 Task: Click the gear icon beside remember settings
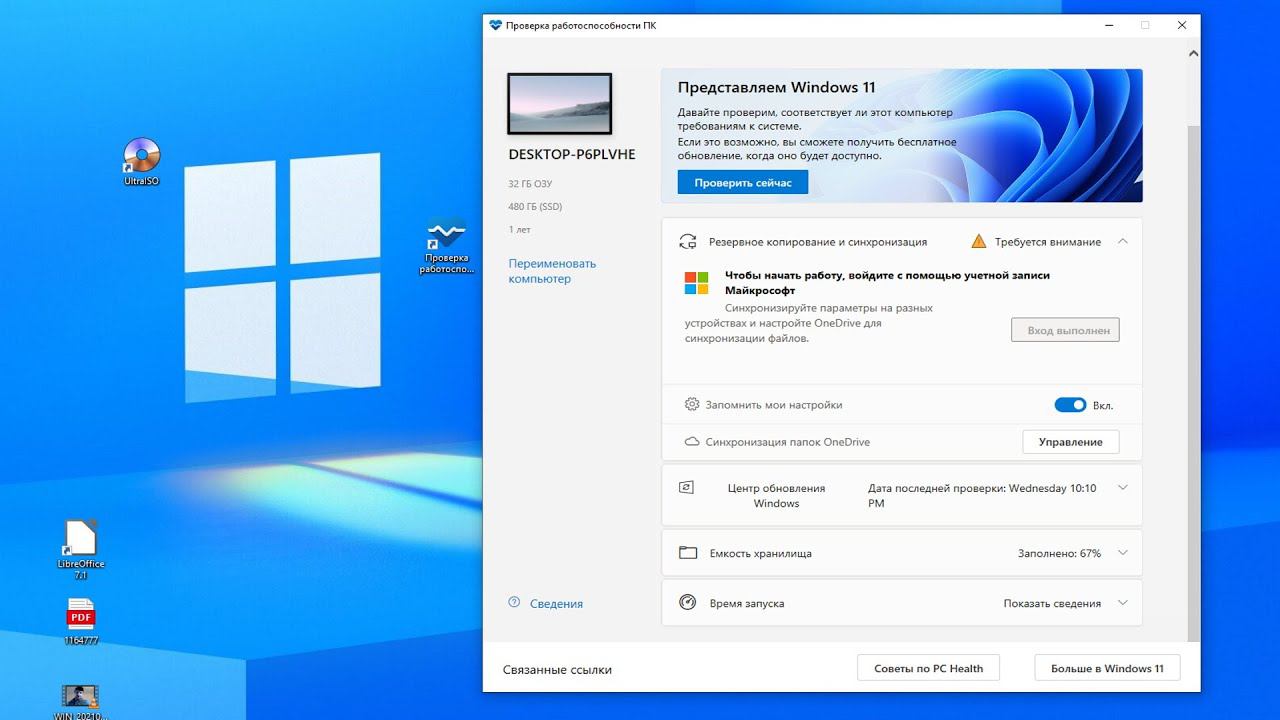pyautogui.click(x=691, y=405)
